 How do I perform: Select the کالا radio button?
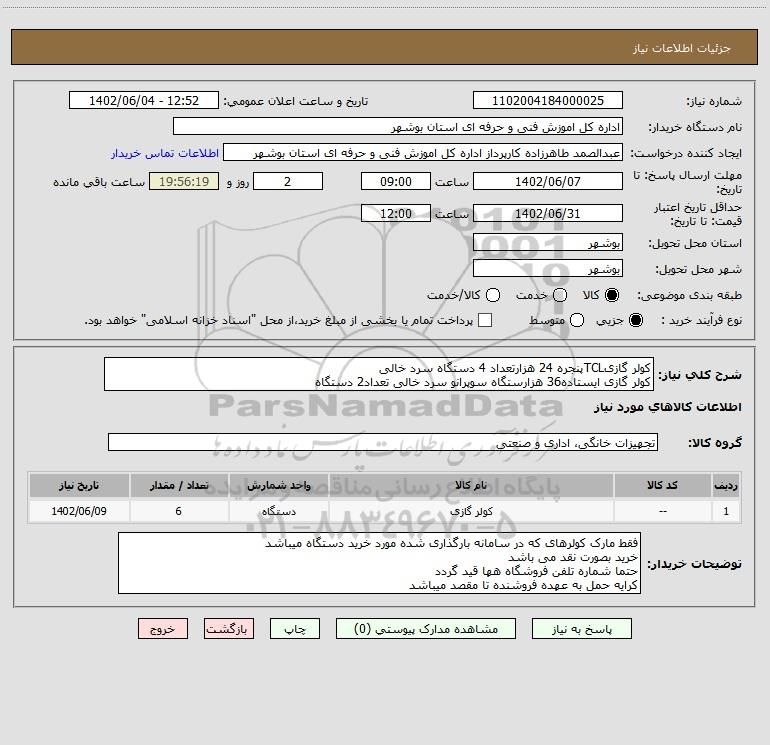pyautogui.click(x=612, y=295)
